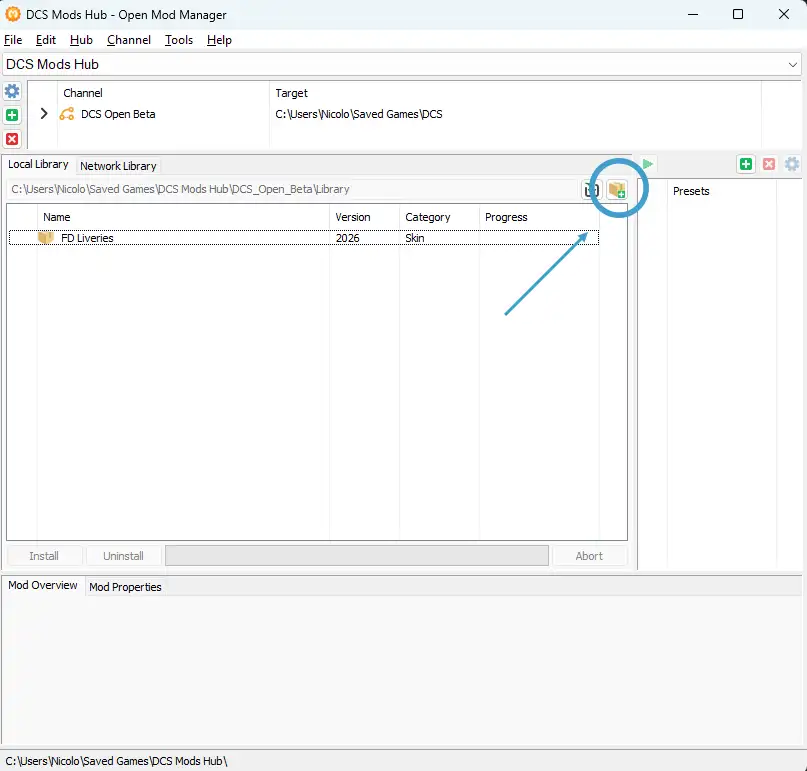Click the install progress bar

(x=357, y=556)
